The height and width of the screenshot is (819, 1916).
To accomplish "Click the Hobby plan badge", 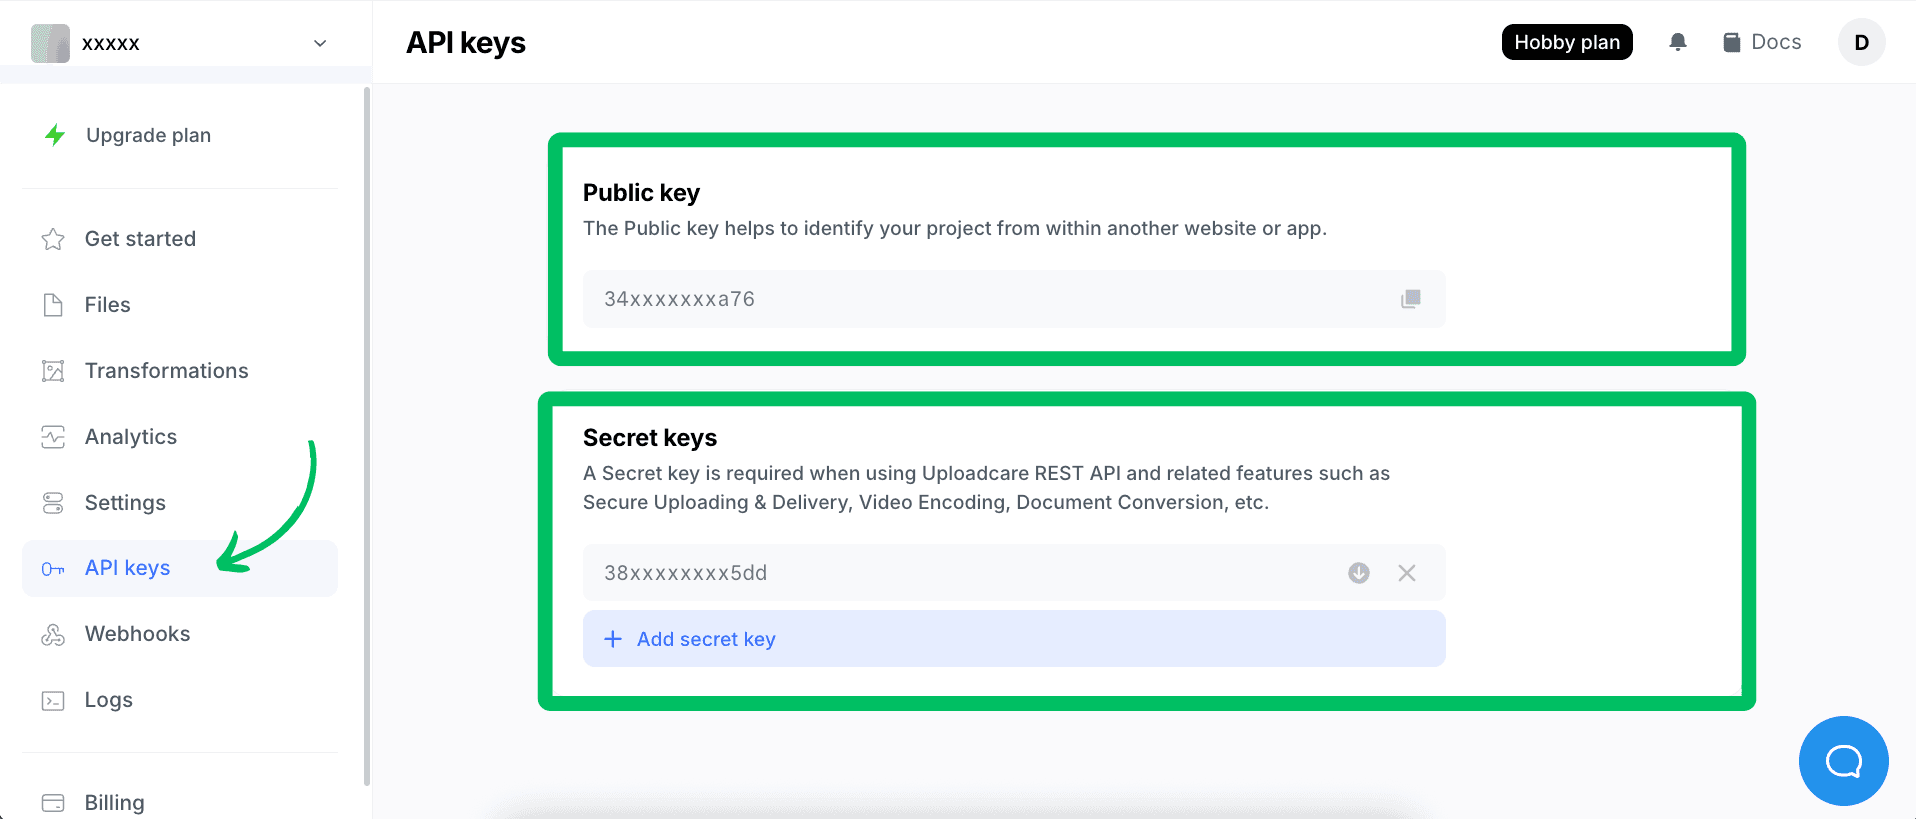I will [x=1566, y=41].
